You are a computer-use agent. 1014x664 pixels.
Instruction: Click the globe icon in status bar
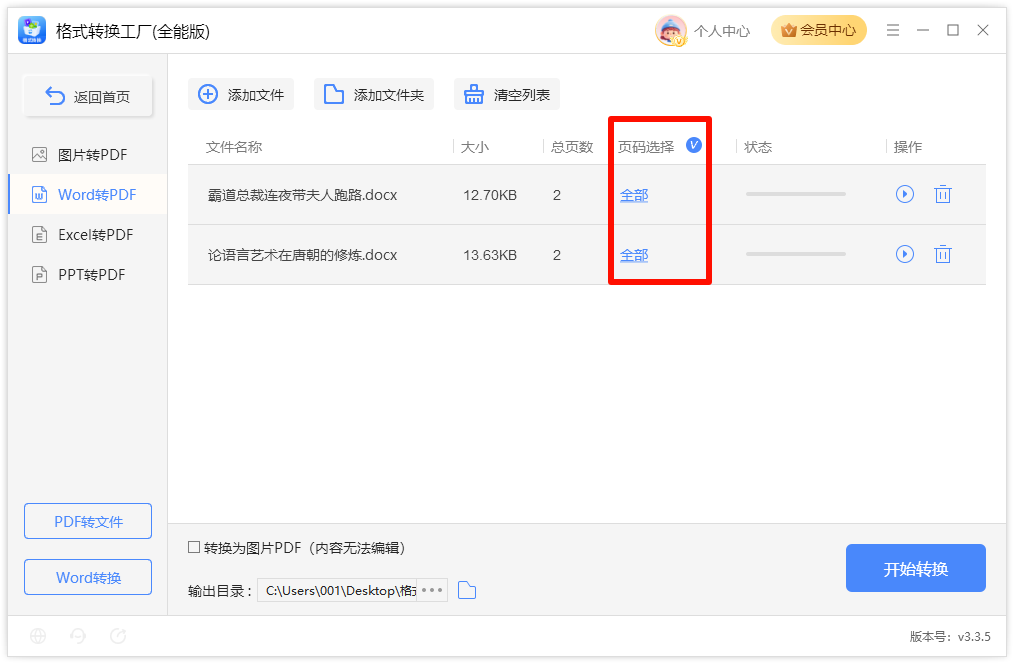[38, 636]
